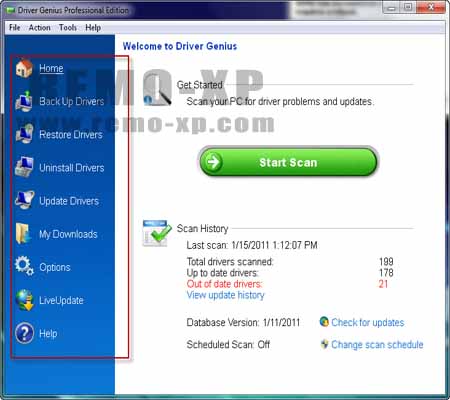Click the Restore Drivers icon

(x=24, y=134)
